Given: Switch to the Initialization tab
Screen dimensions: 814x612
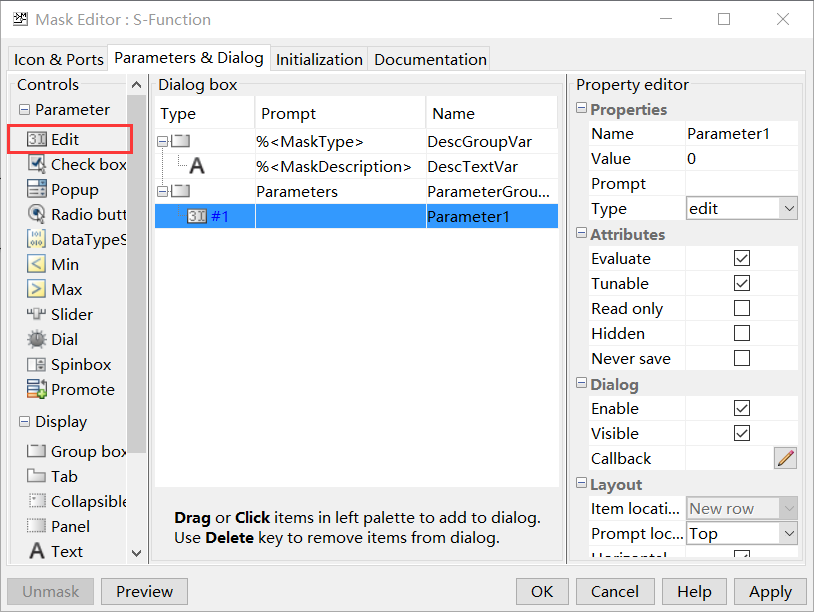Looking at the screenshot, I should pyautogui.click(x=319, y=59).
